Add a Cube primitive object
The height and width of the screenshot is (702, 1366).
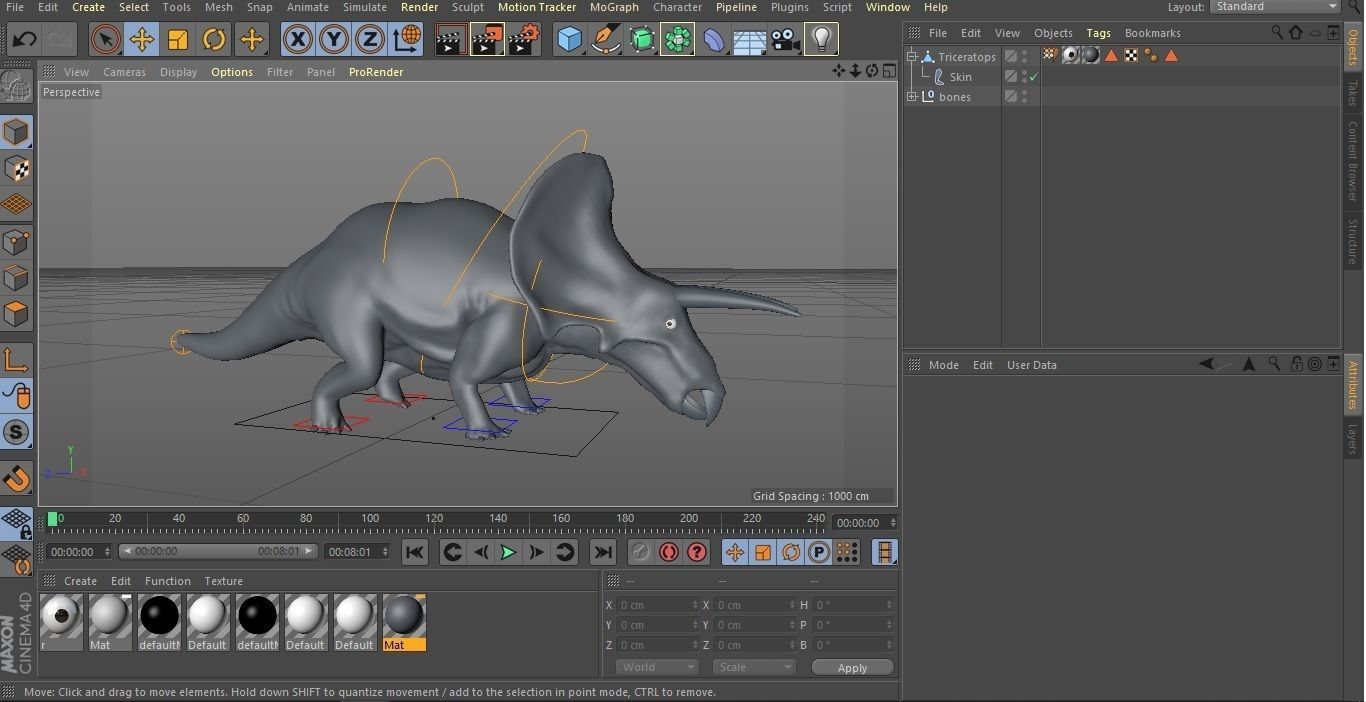(569, 40)
